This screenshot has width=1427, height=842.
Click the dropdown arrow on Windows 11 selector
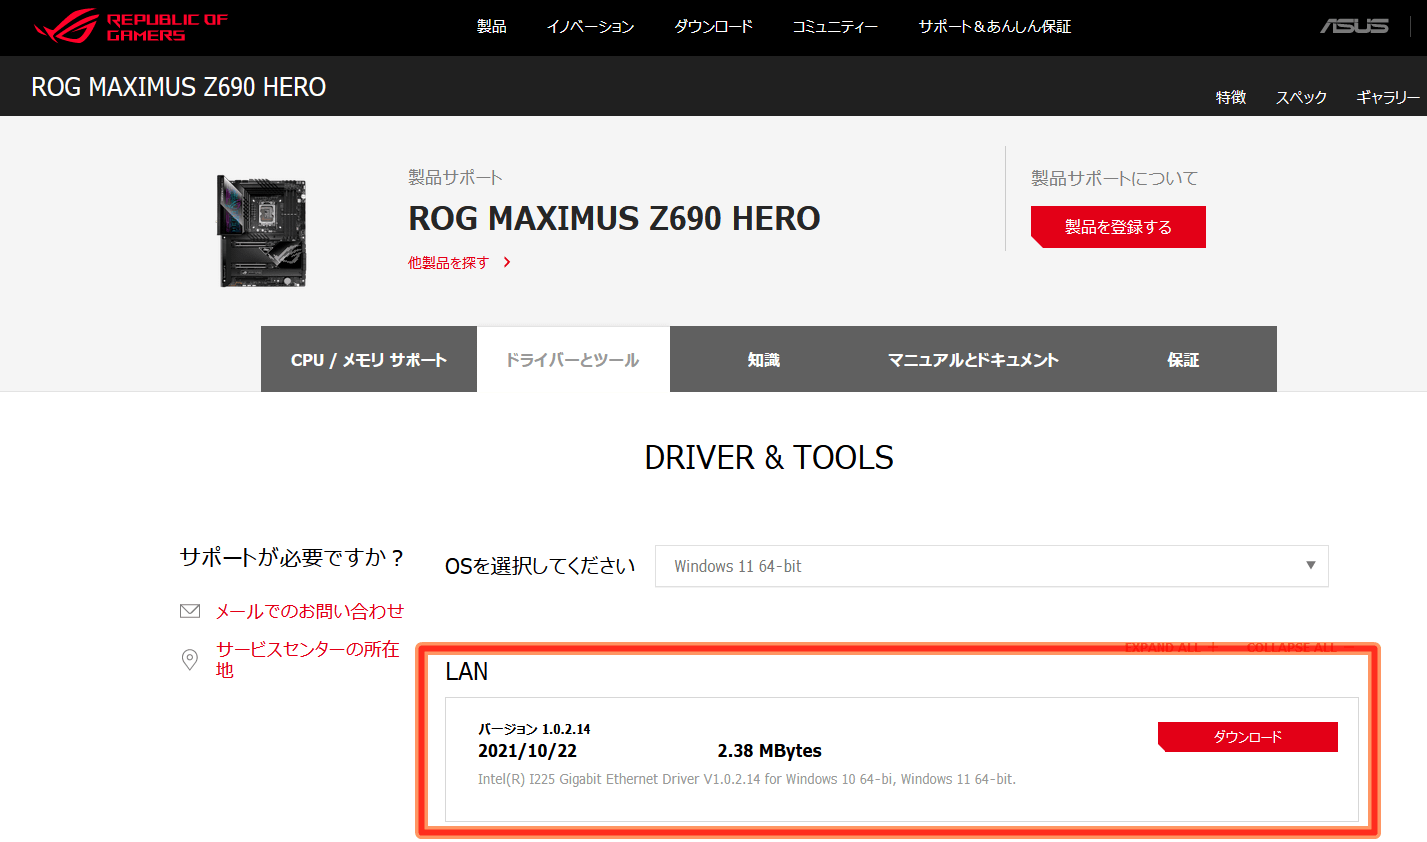[x=1310, y=566]
